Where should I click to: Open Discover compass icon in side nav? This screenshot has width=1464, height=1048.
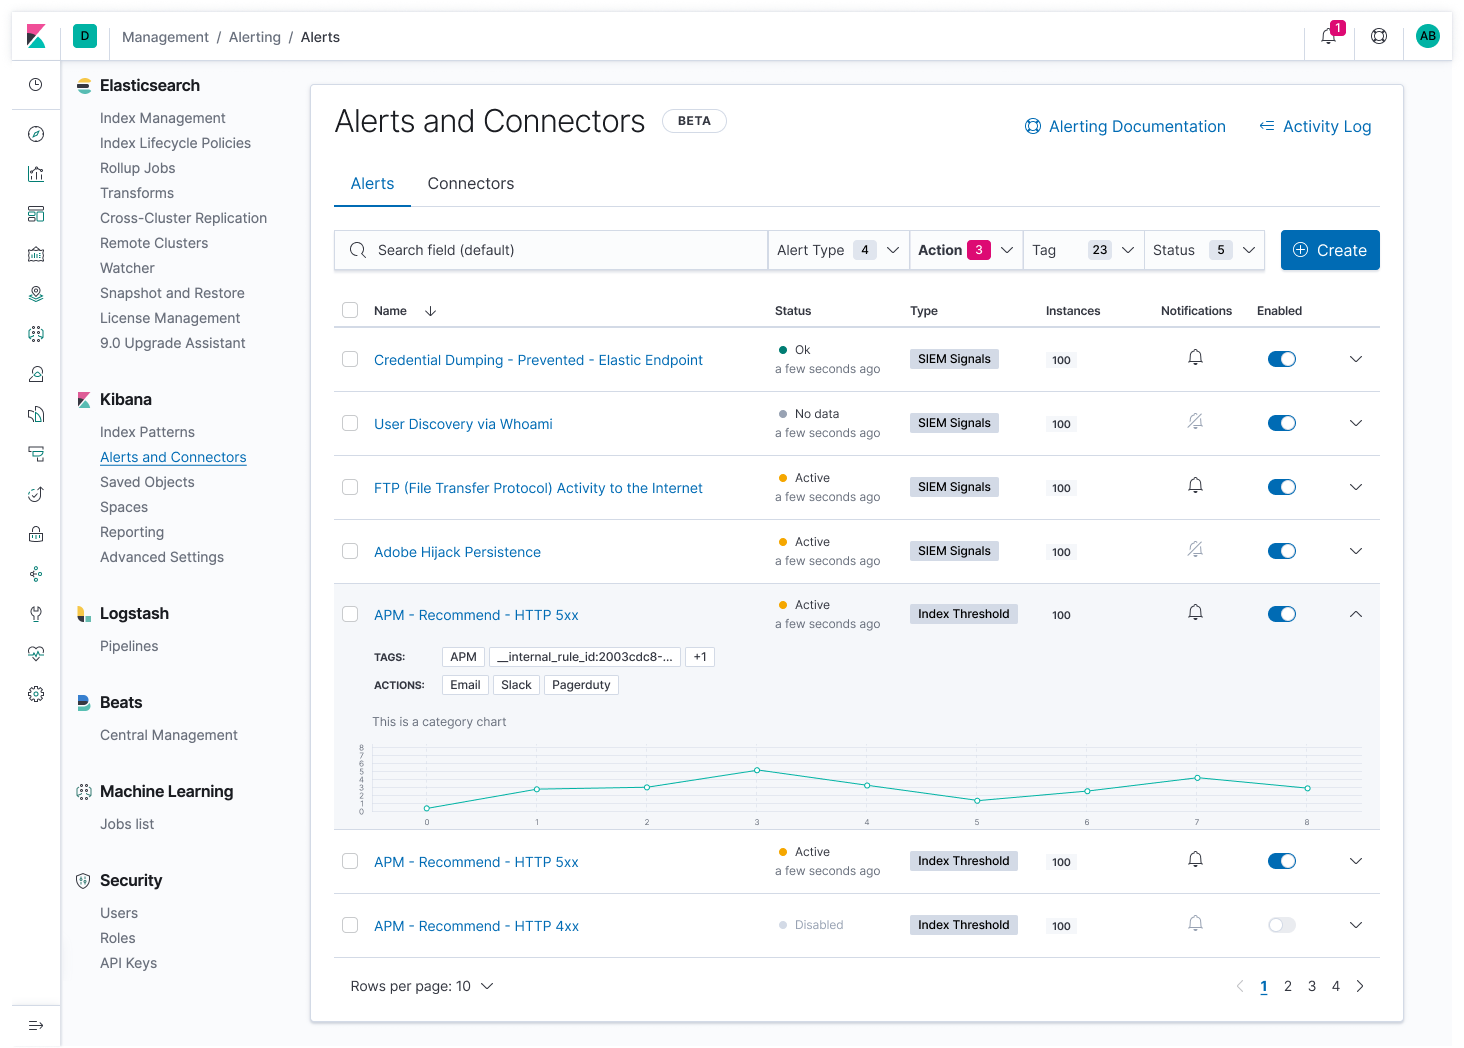(36, 134)
